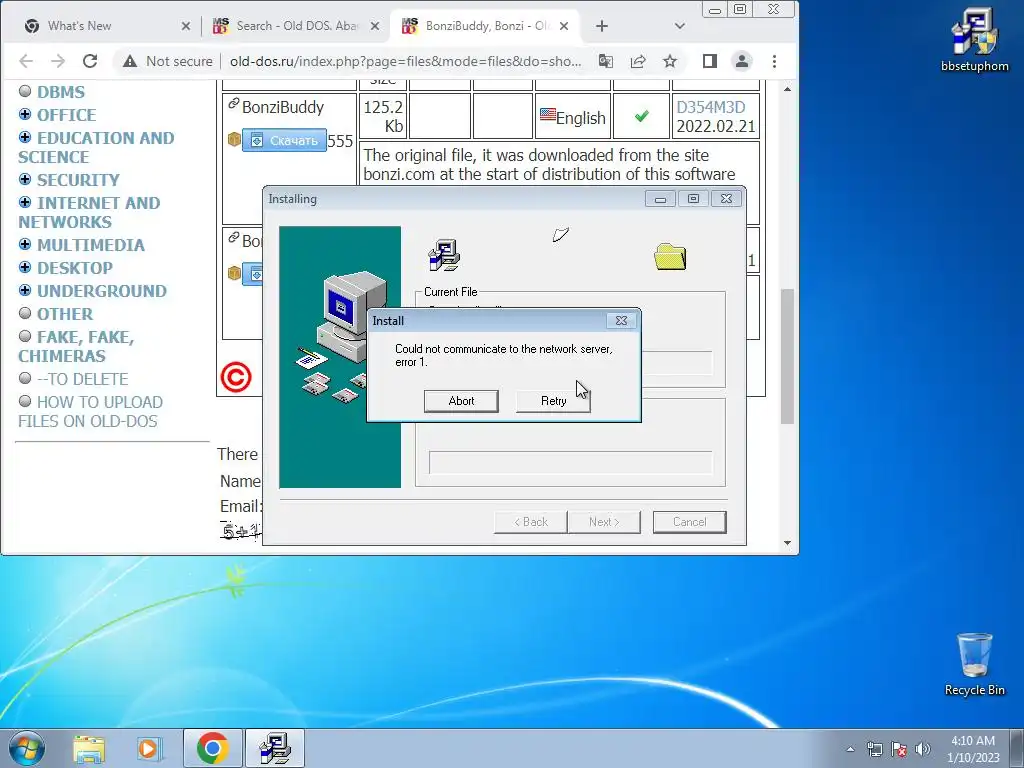Click the page scrollbar up arrow
The image size is (1024, 768).
tap(788, 89)
